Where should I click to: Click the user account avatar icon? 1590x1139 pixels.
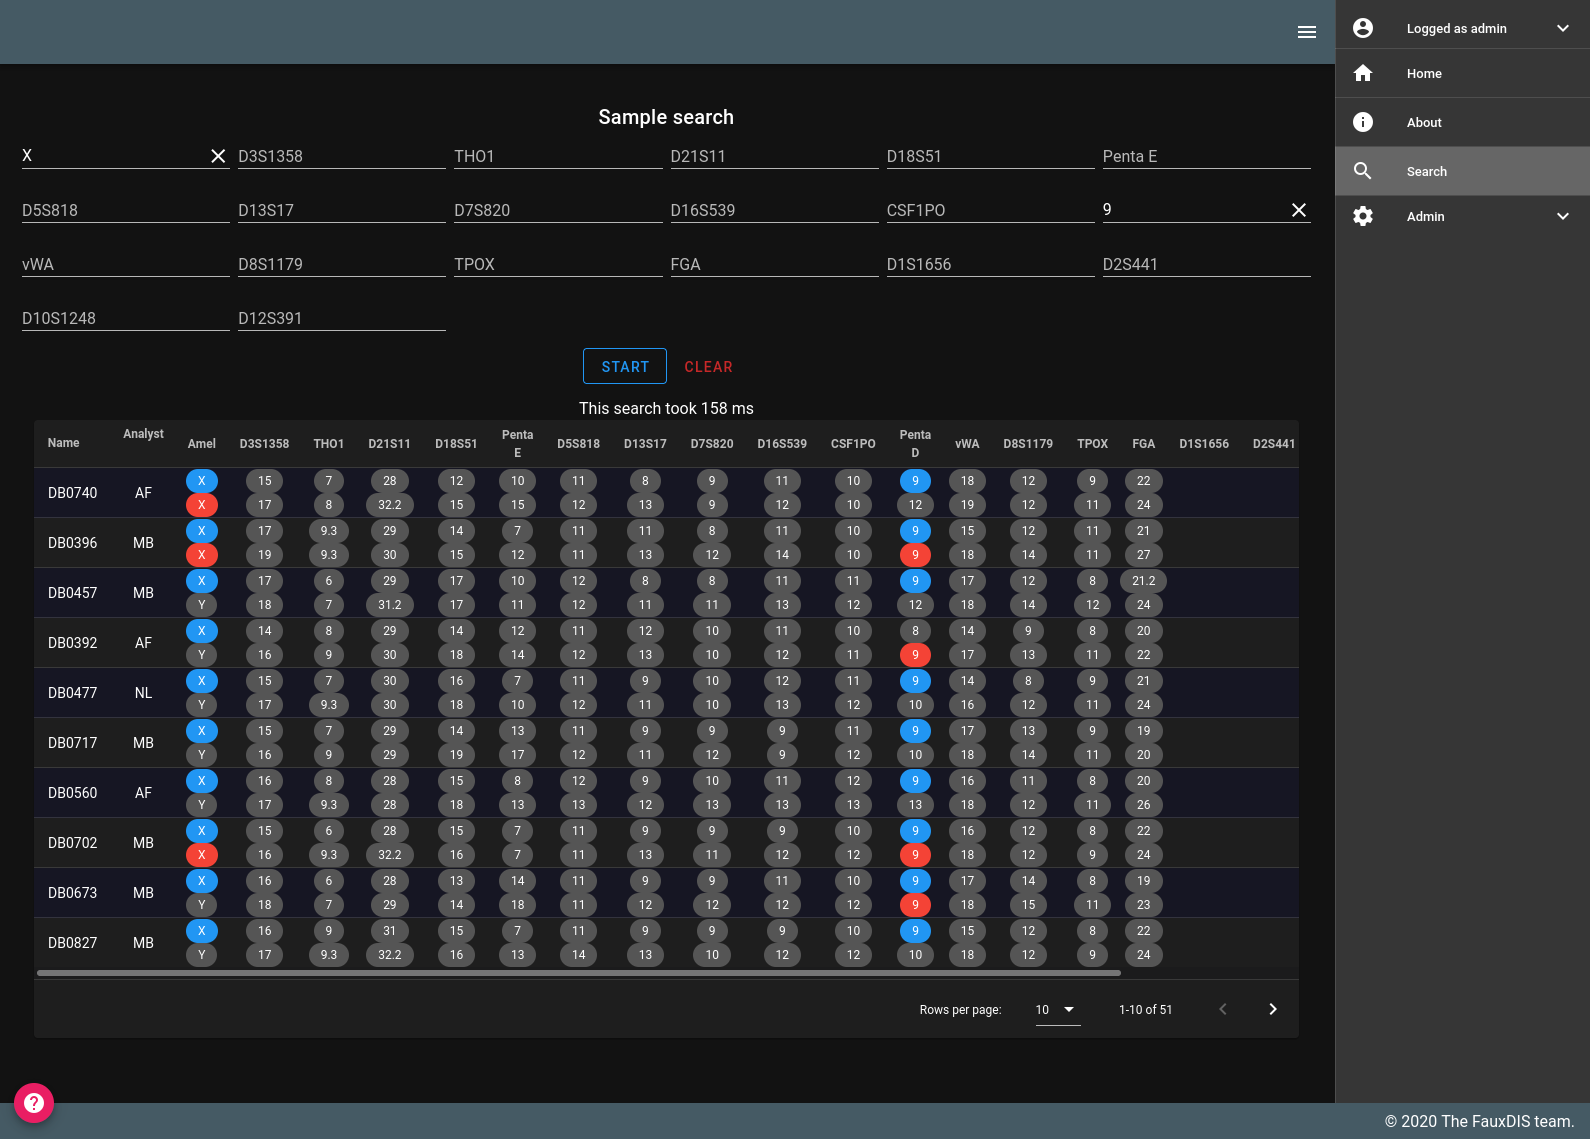[x=1363, y=28]
